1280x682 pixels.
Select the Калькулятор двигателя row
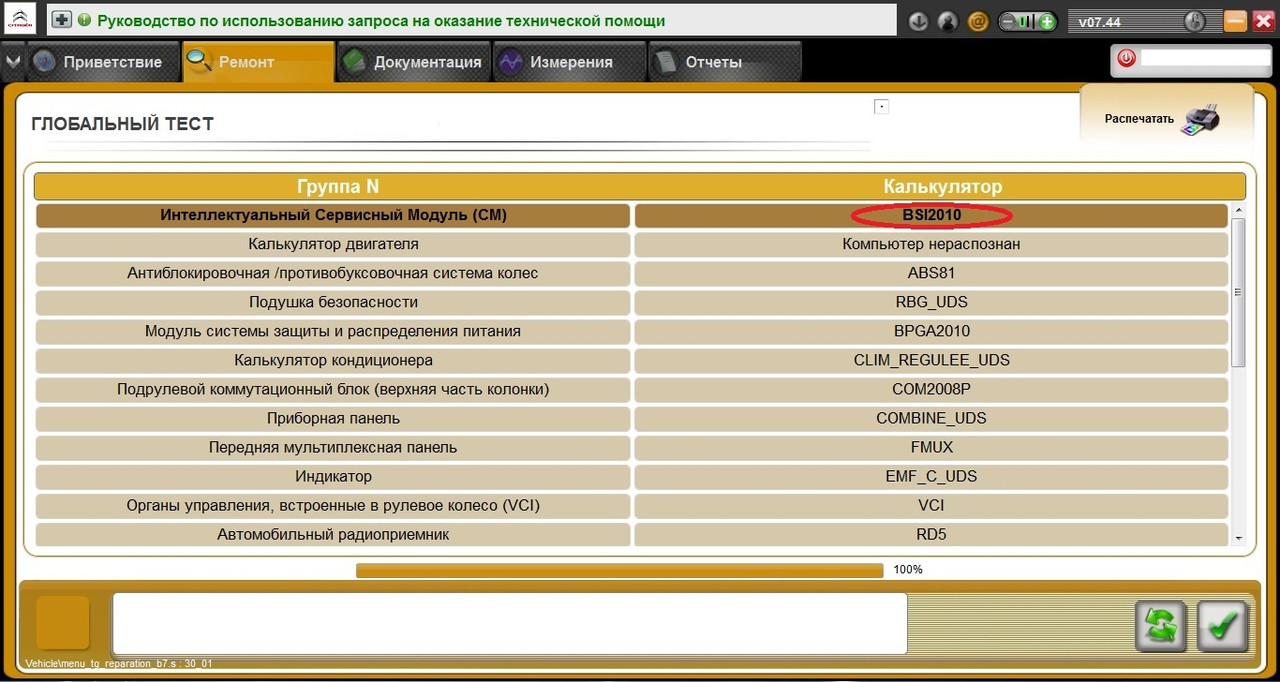coord(333,244)
